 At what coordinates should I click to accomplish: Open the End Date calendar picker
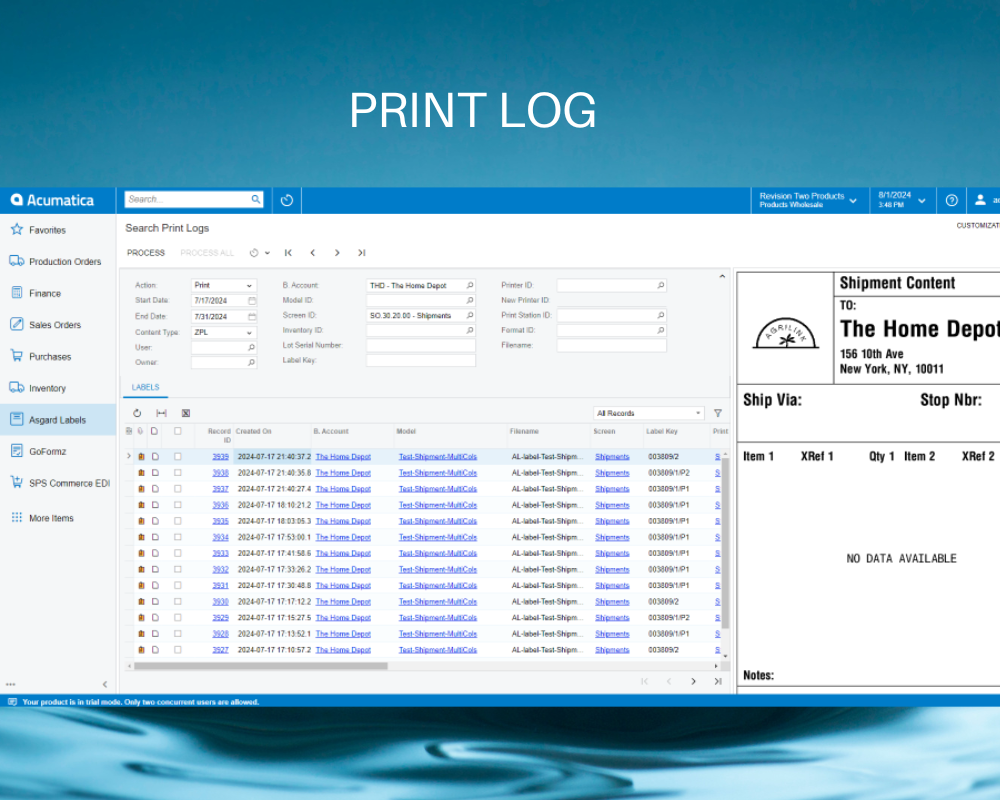(x=252, y=316)
